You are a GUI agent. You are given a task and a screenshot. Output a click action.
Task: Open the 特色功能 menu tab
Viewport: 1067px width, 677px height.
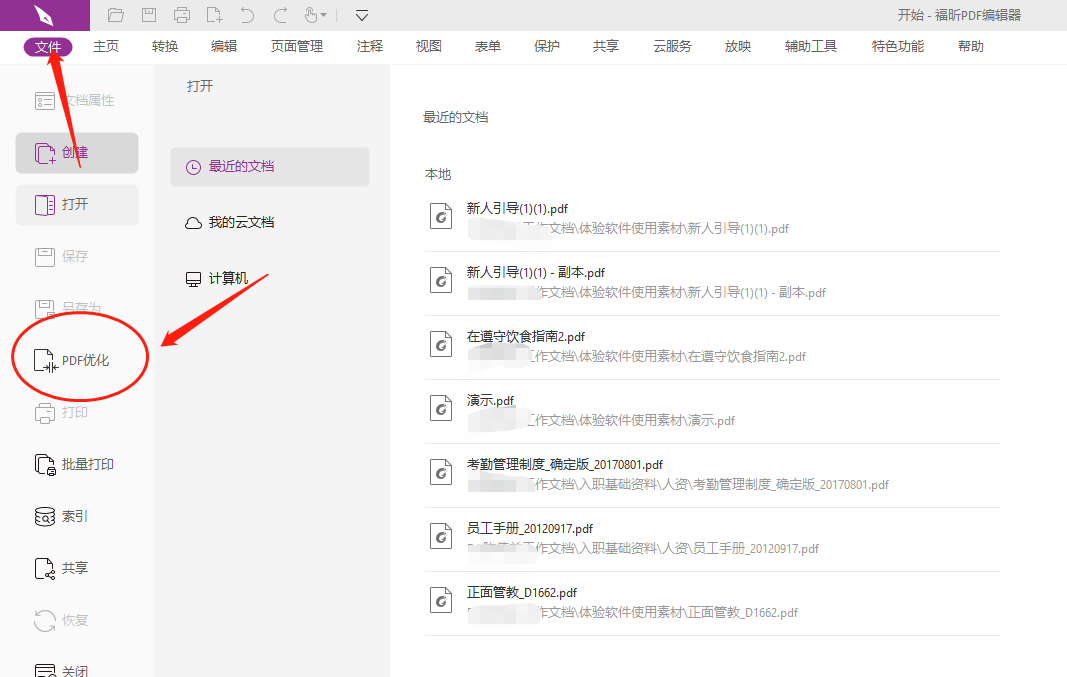(897, 45)
